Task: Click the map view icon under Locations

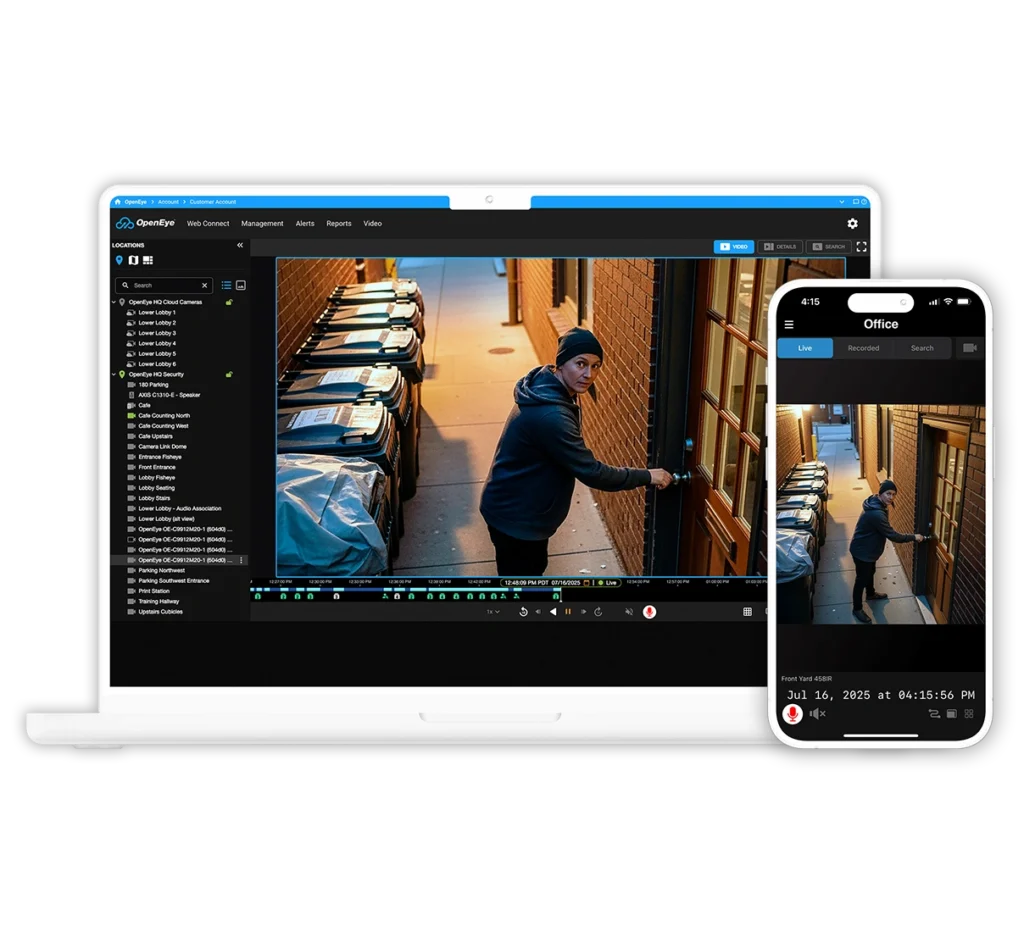Action: [134, 261]
